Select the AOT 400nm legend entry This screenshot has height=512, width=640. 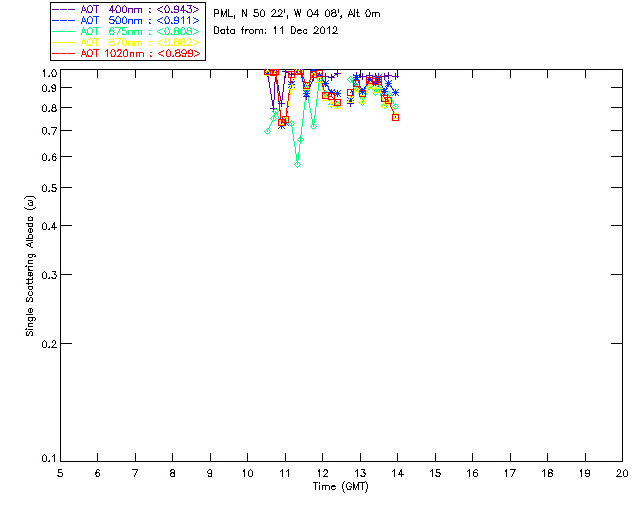127,9
